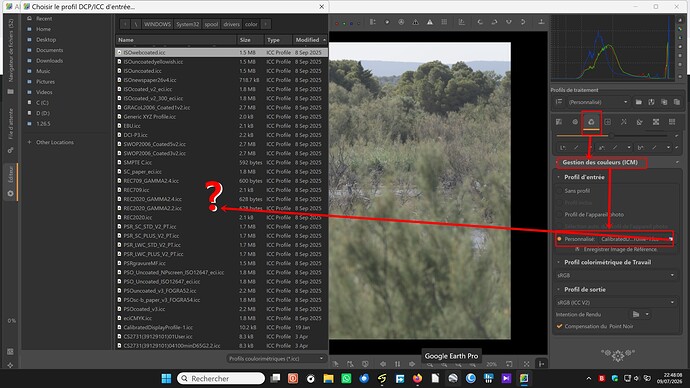The image size is (690, 388).
Task: Sort files by the Name column
Action: pos(176,40)
